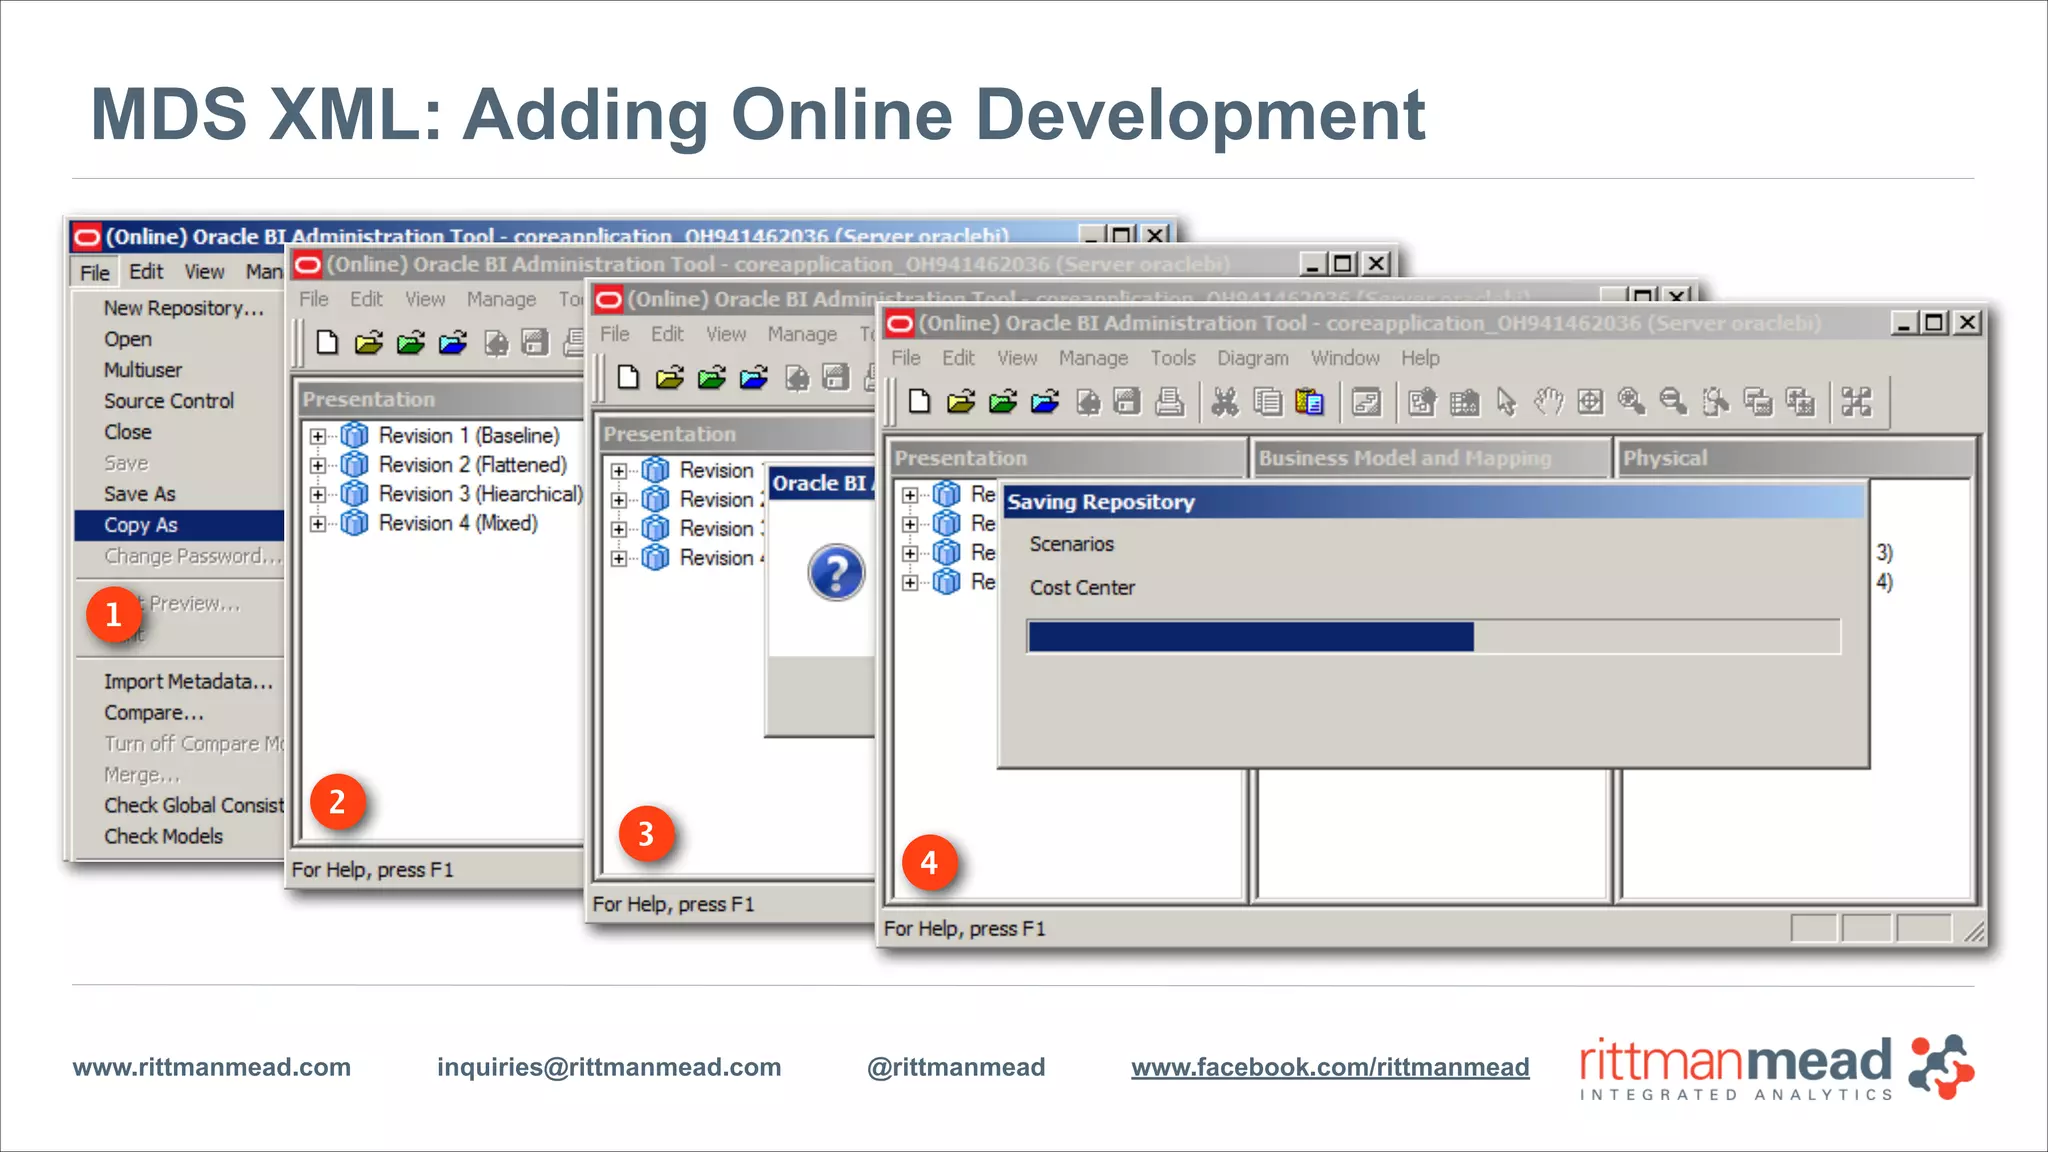Screen dimensions: 2048x1152
Task: Open Diagram menu in the front window
Action: pos(1253,358)
